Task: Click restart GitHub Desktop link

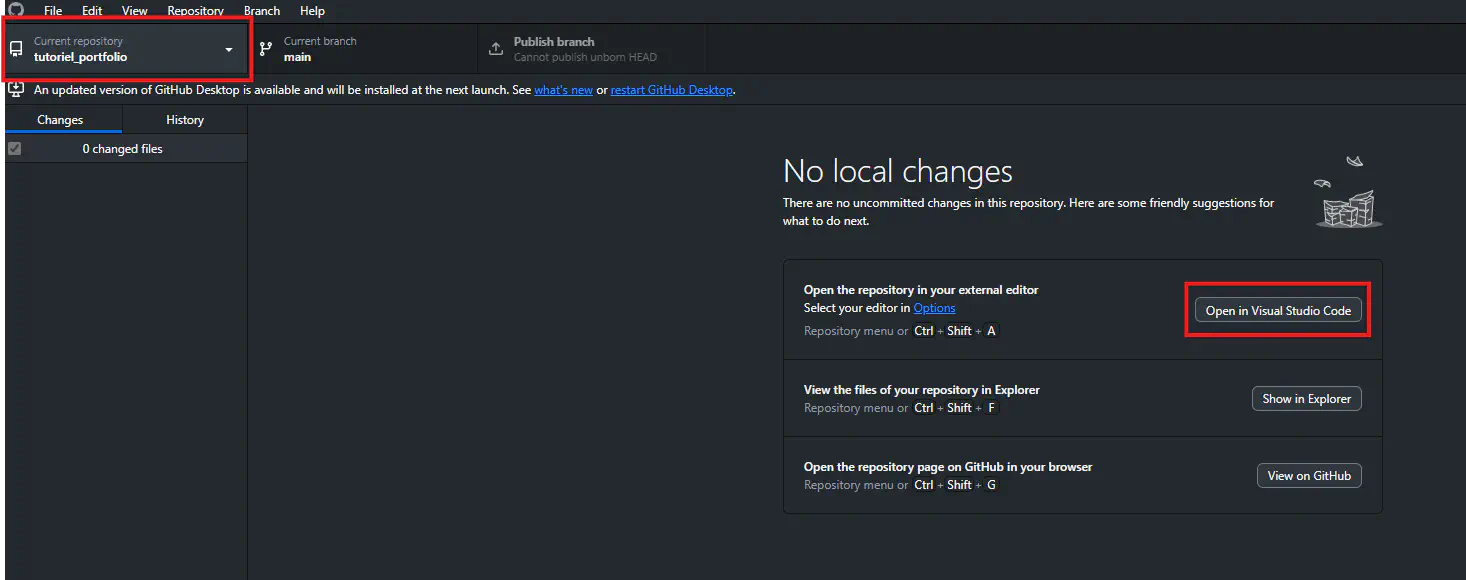Action: click(672, 90)
